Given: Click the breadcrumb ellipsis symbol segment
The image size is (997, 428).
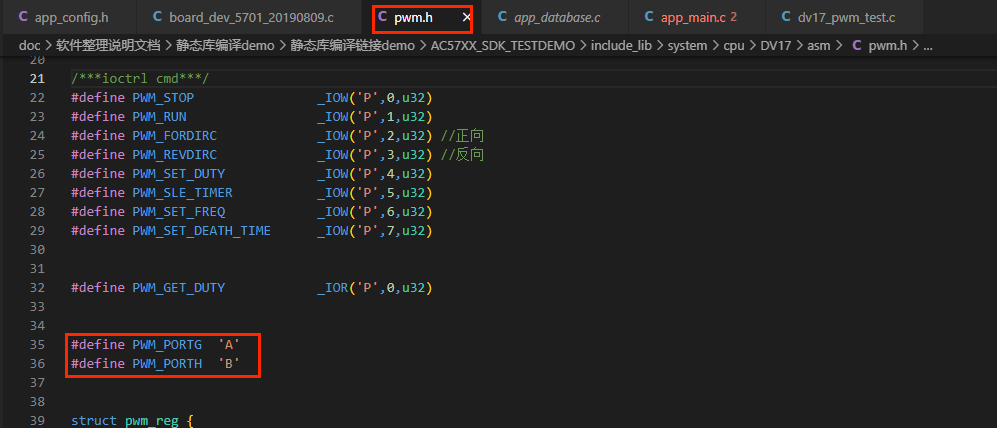Looking at the screenshot, I should pos(927,47).
